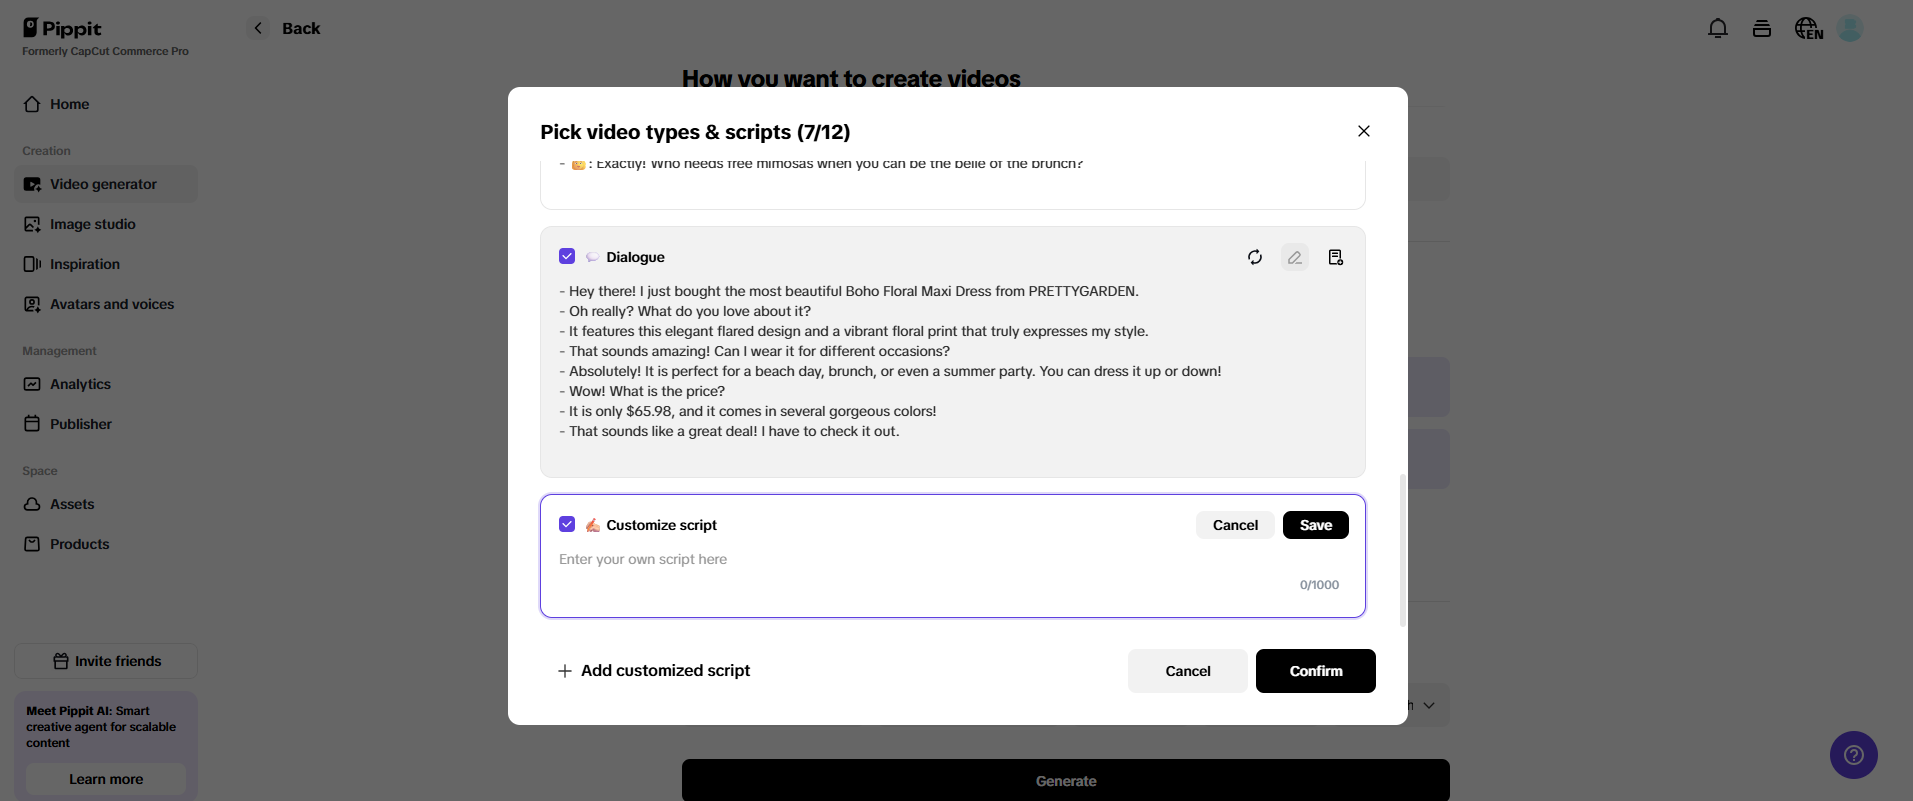Open the language globe selector
1913x801 pixels.
click(x=1808, y=29)
